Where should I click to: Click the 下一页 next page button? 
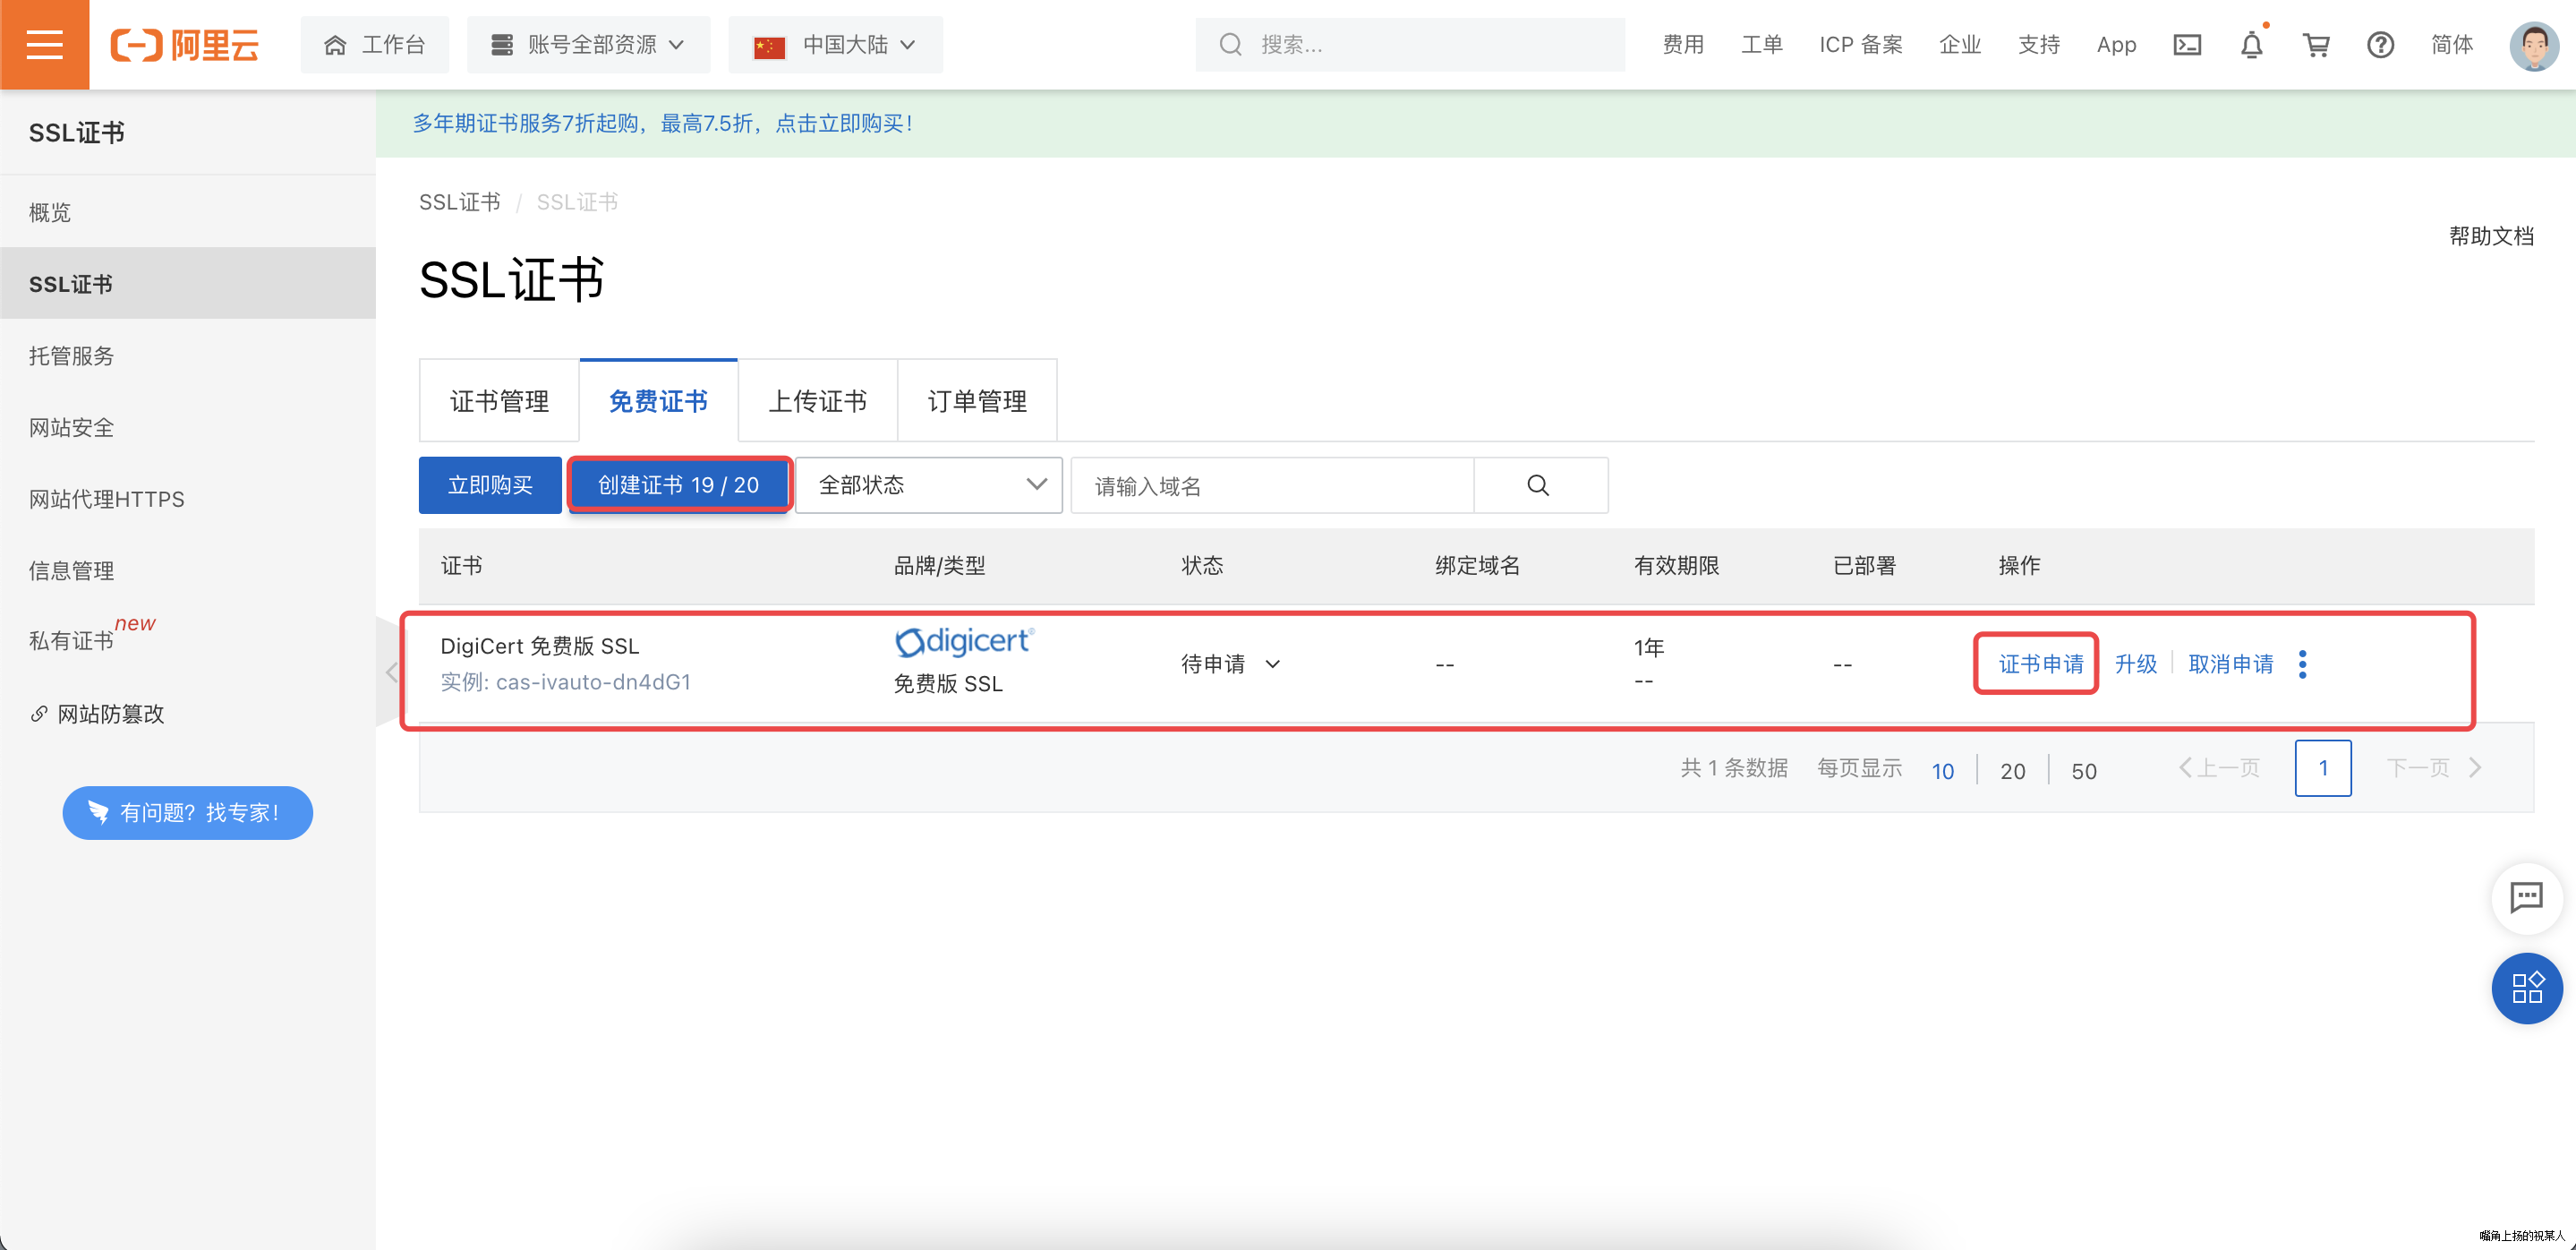2433,768
